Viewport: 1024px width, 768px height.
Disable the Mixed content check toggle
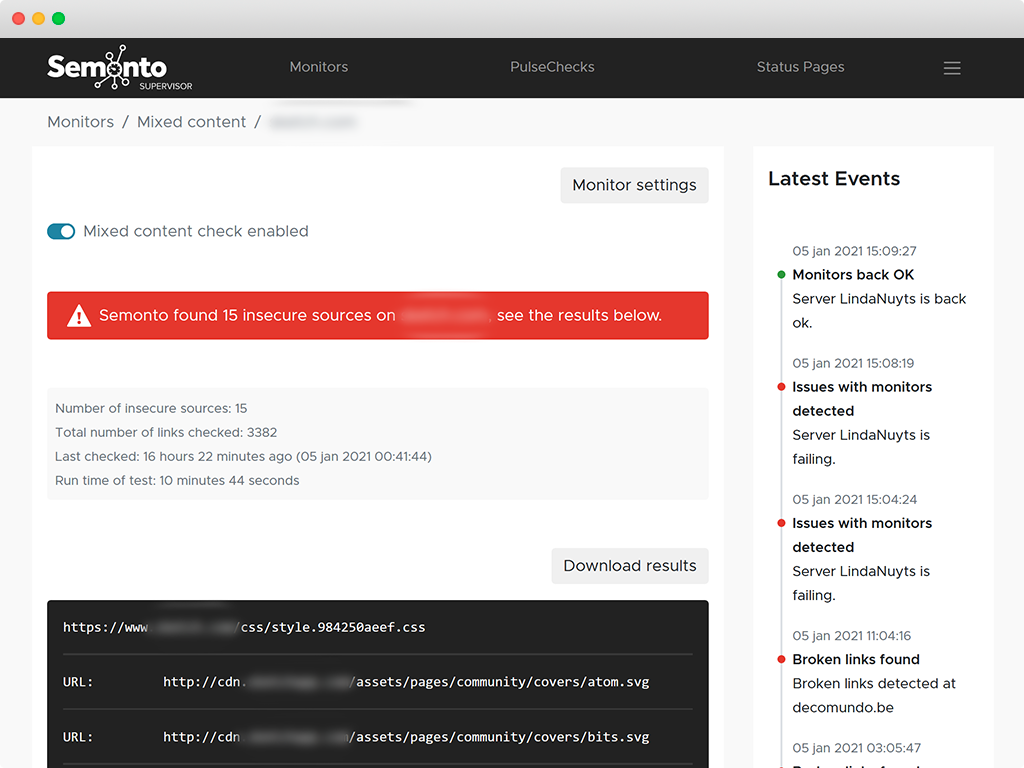61,231
